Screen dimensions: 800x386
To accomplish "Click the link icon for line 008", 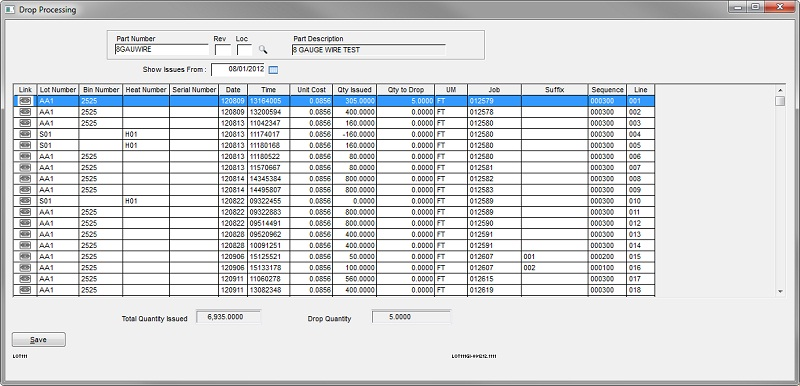I will tap(25, 178).
